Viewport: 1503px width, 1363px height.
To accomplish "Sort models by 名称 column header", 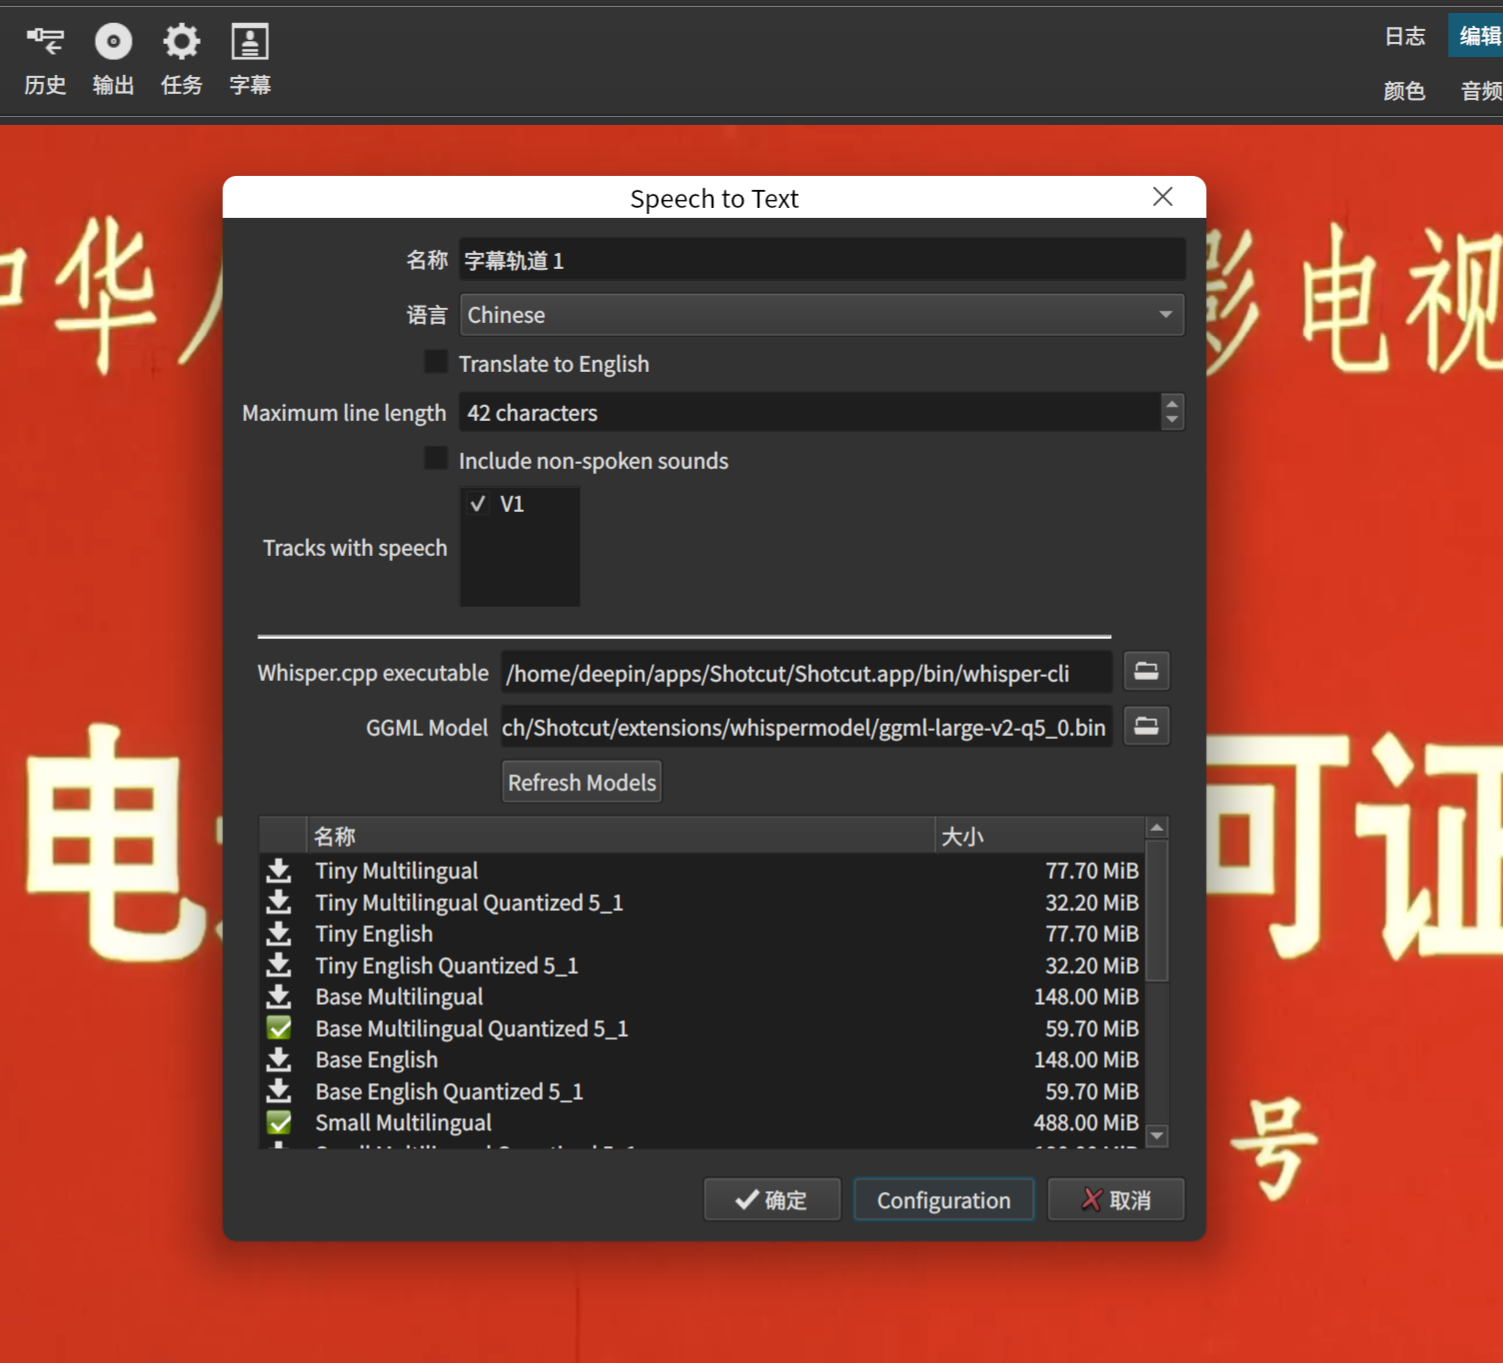I will tap(620, 836).
